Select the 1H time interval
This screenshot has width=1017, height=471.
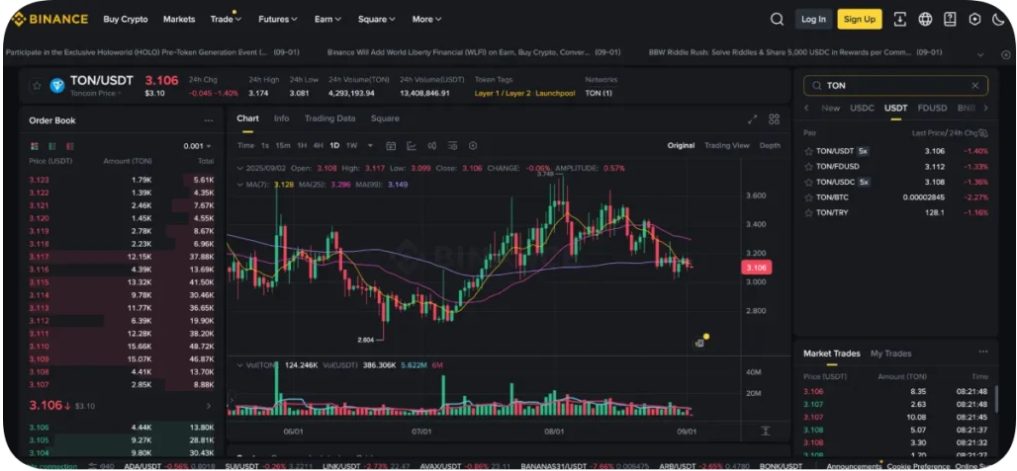[x=302, y=145]
